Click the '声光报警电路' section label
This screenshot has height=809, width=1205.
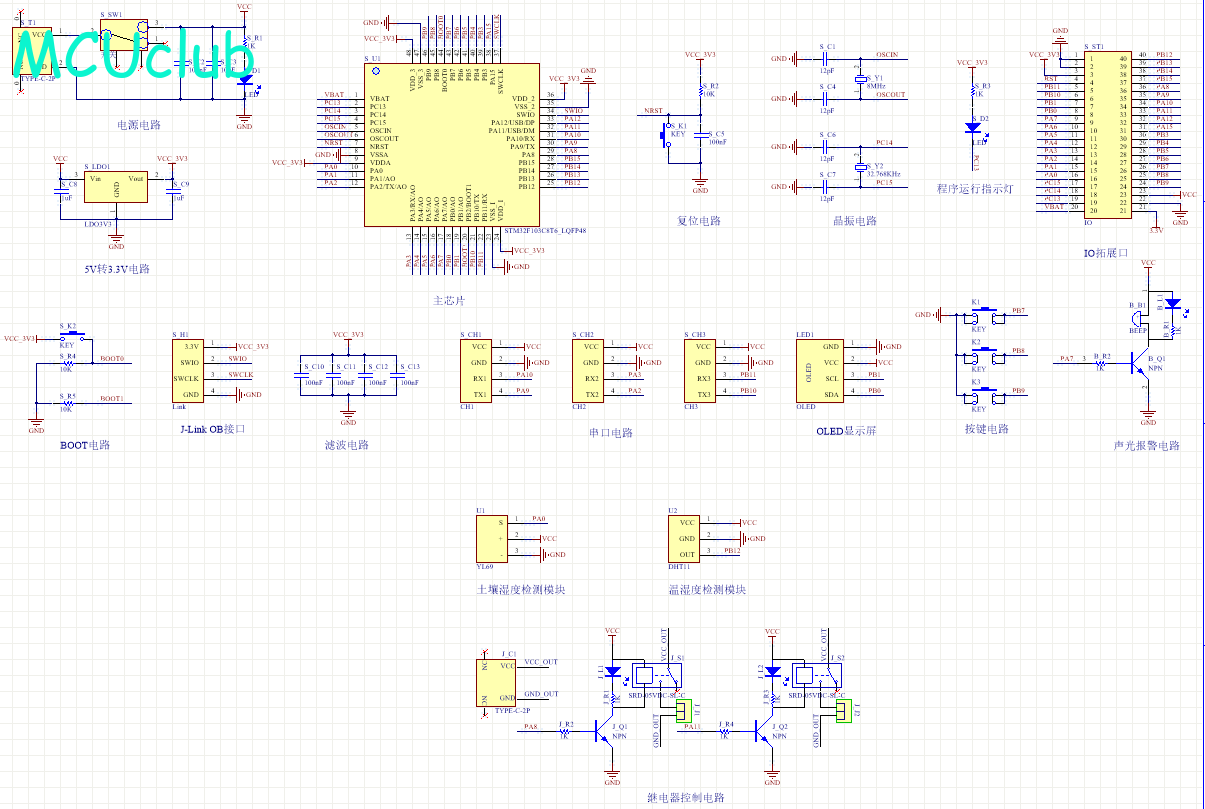click(1146, 445)
